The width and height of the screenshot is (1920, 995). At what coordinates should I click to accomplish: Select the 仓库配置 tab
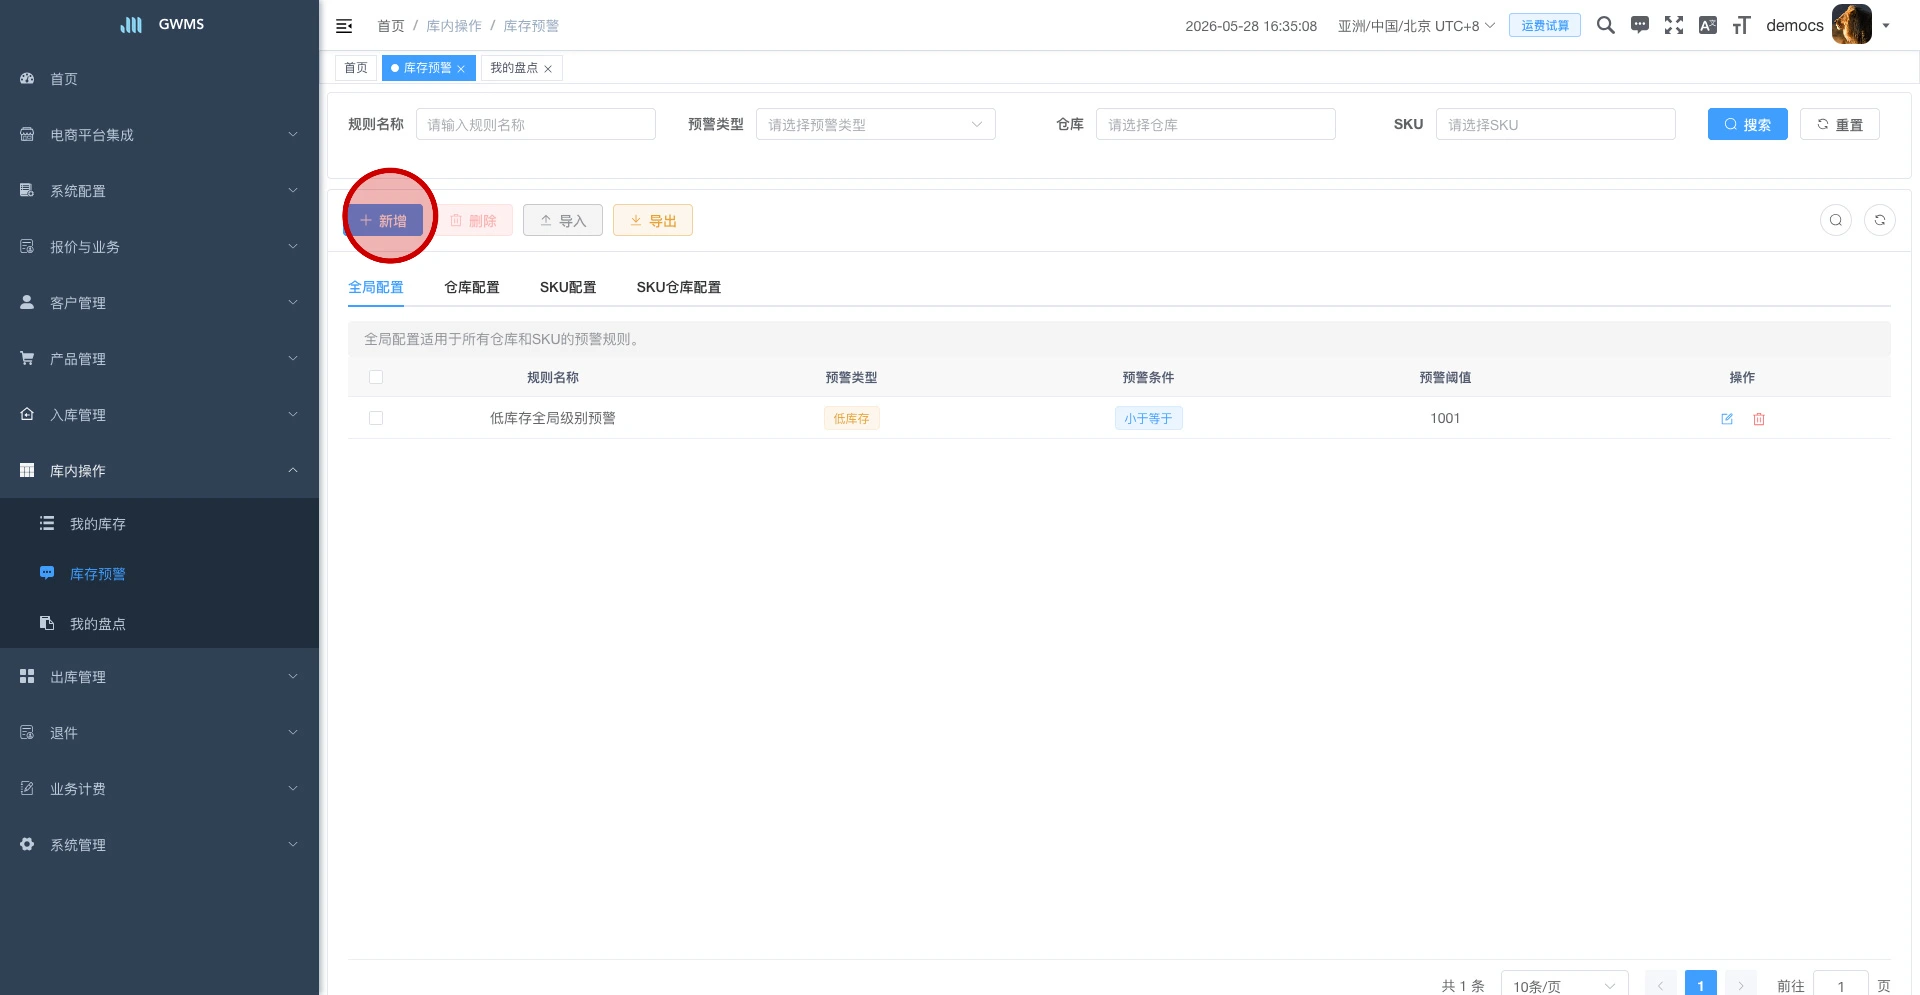472,287
